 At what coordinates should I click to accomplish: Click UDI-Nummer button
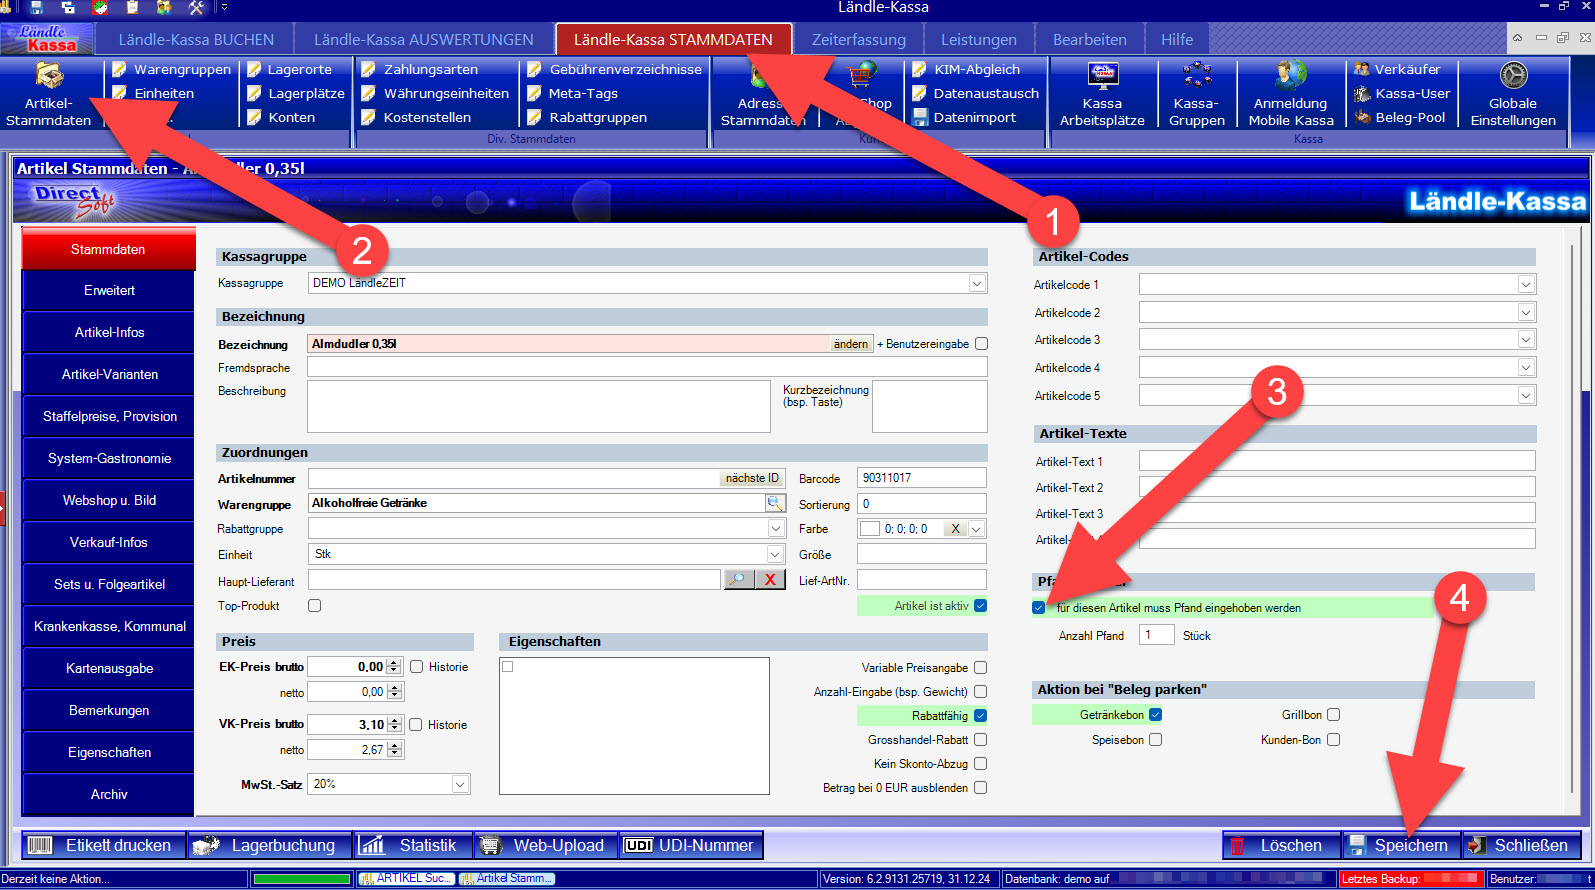691,846
